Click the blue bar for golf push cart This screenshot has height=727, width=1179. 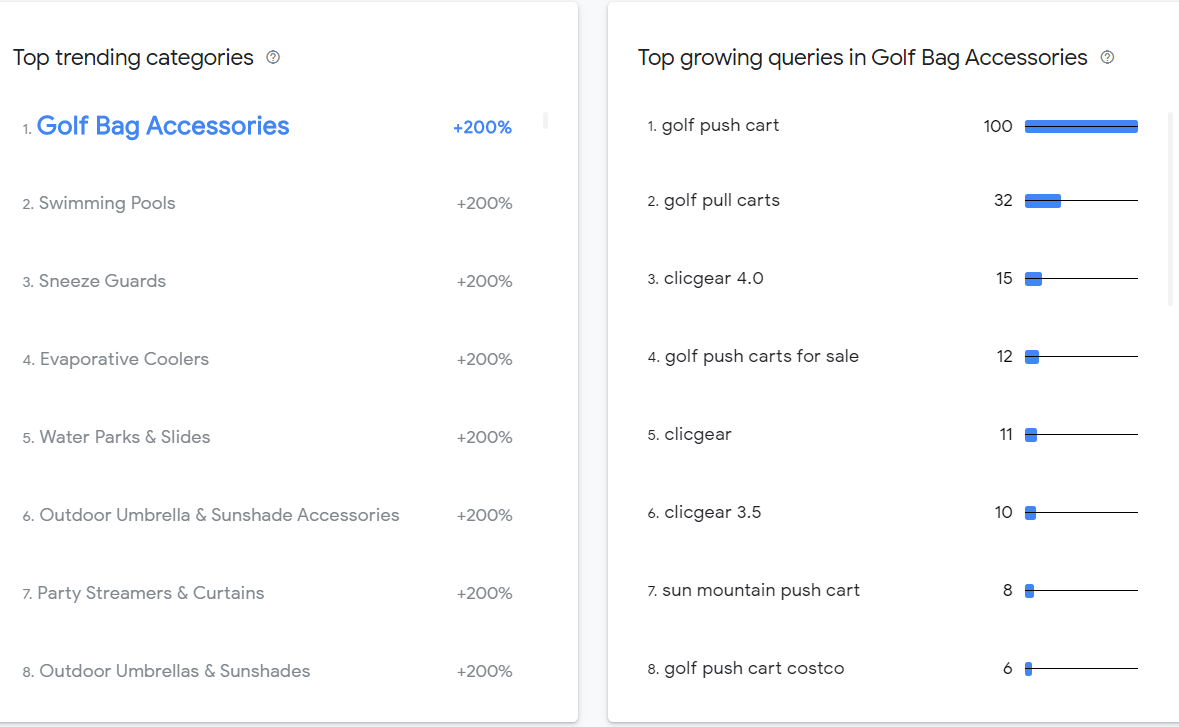pos(1081,126)
